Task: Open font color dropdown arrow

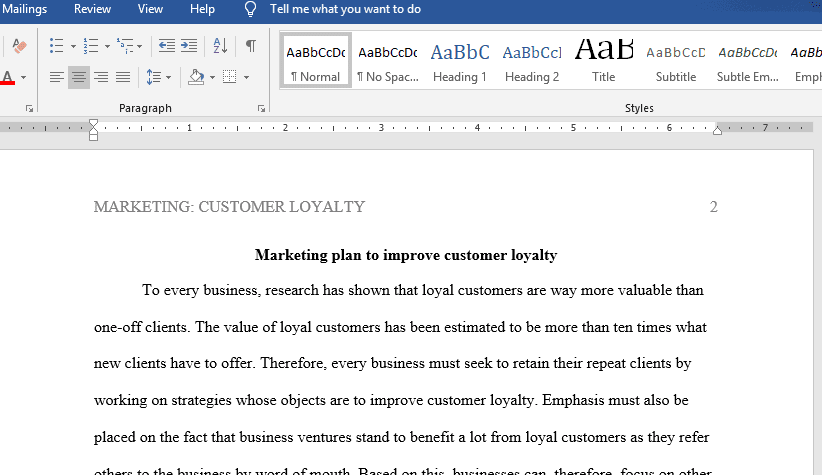Action: pyautogui.click(x=23, y=78)
